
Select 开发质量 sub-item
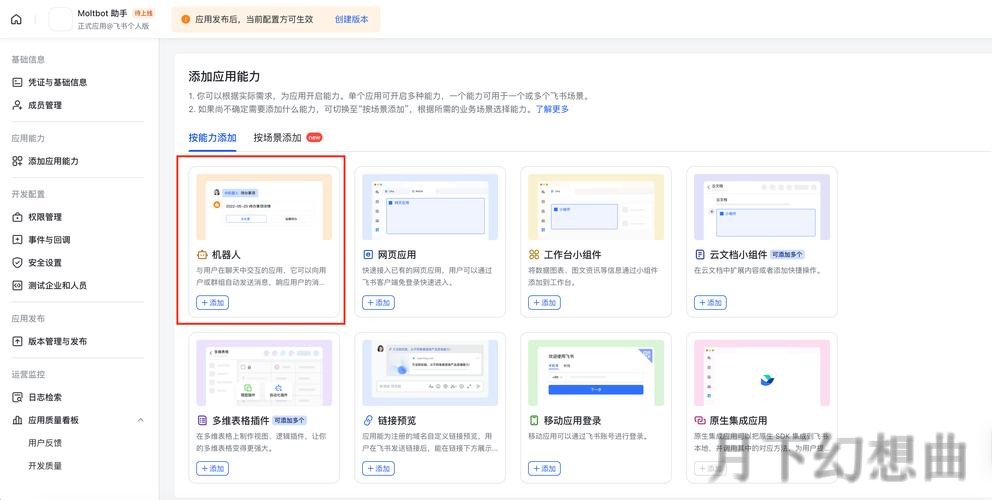pyautogui.click(x=45, y=466)
